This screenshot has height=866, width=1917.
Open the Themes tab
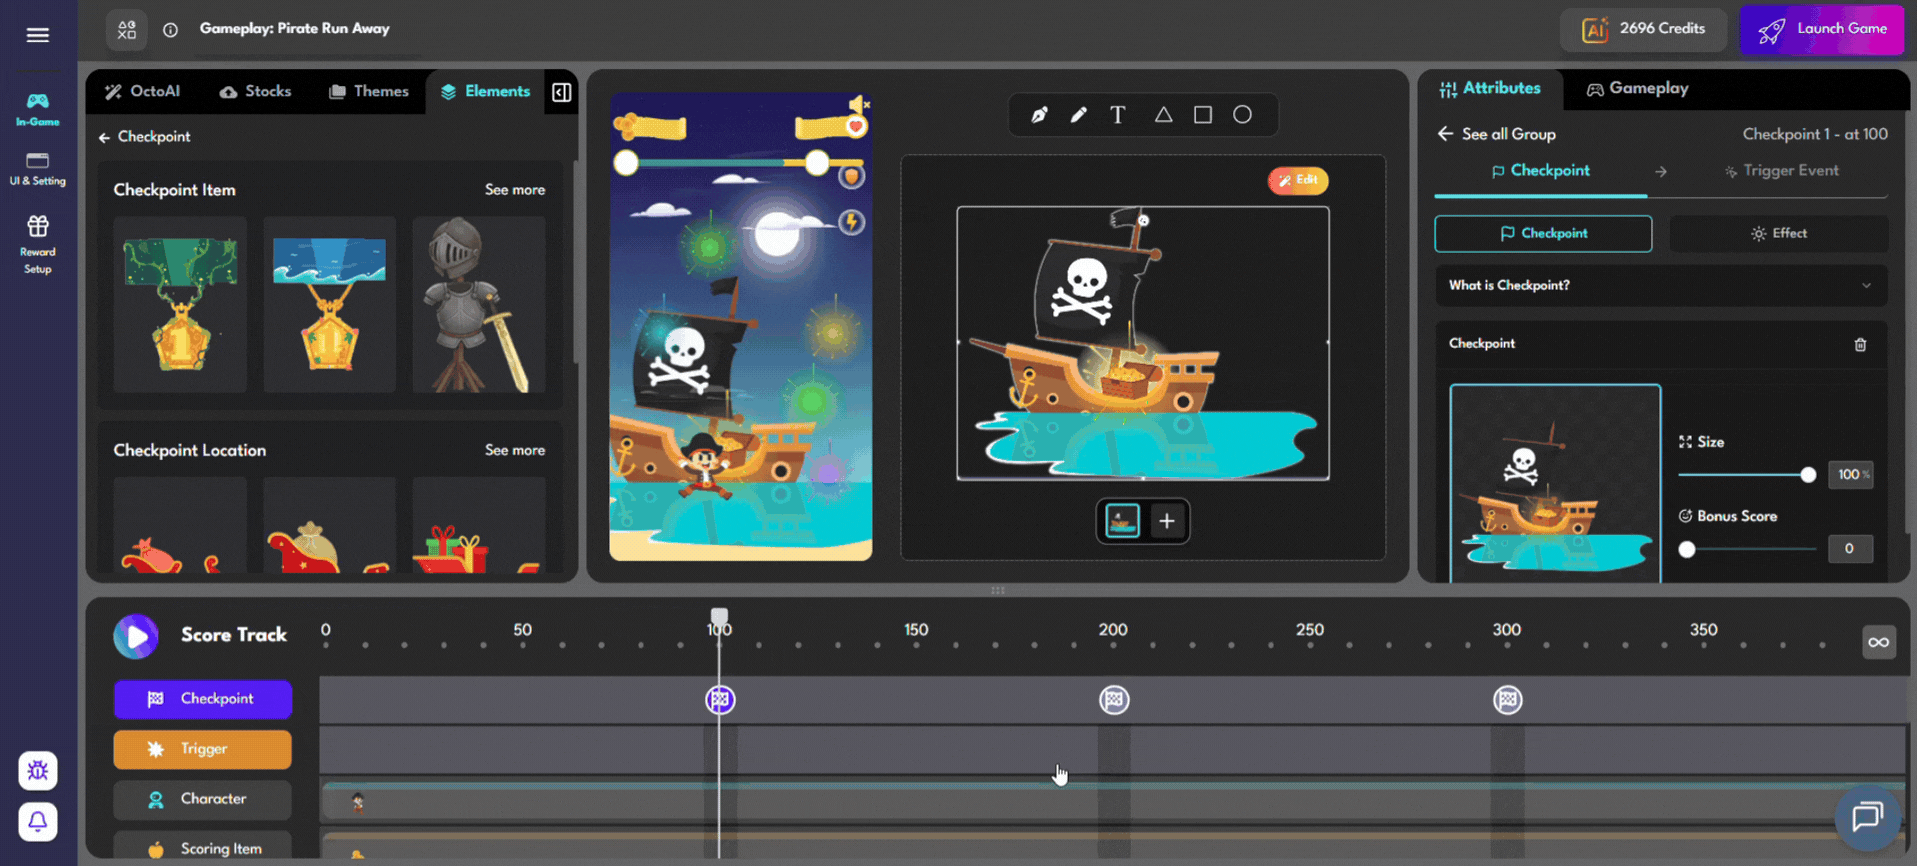click(x=369, y=92)
